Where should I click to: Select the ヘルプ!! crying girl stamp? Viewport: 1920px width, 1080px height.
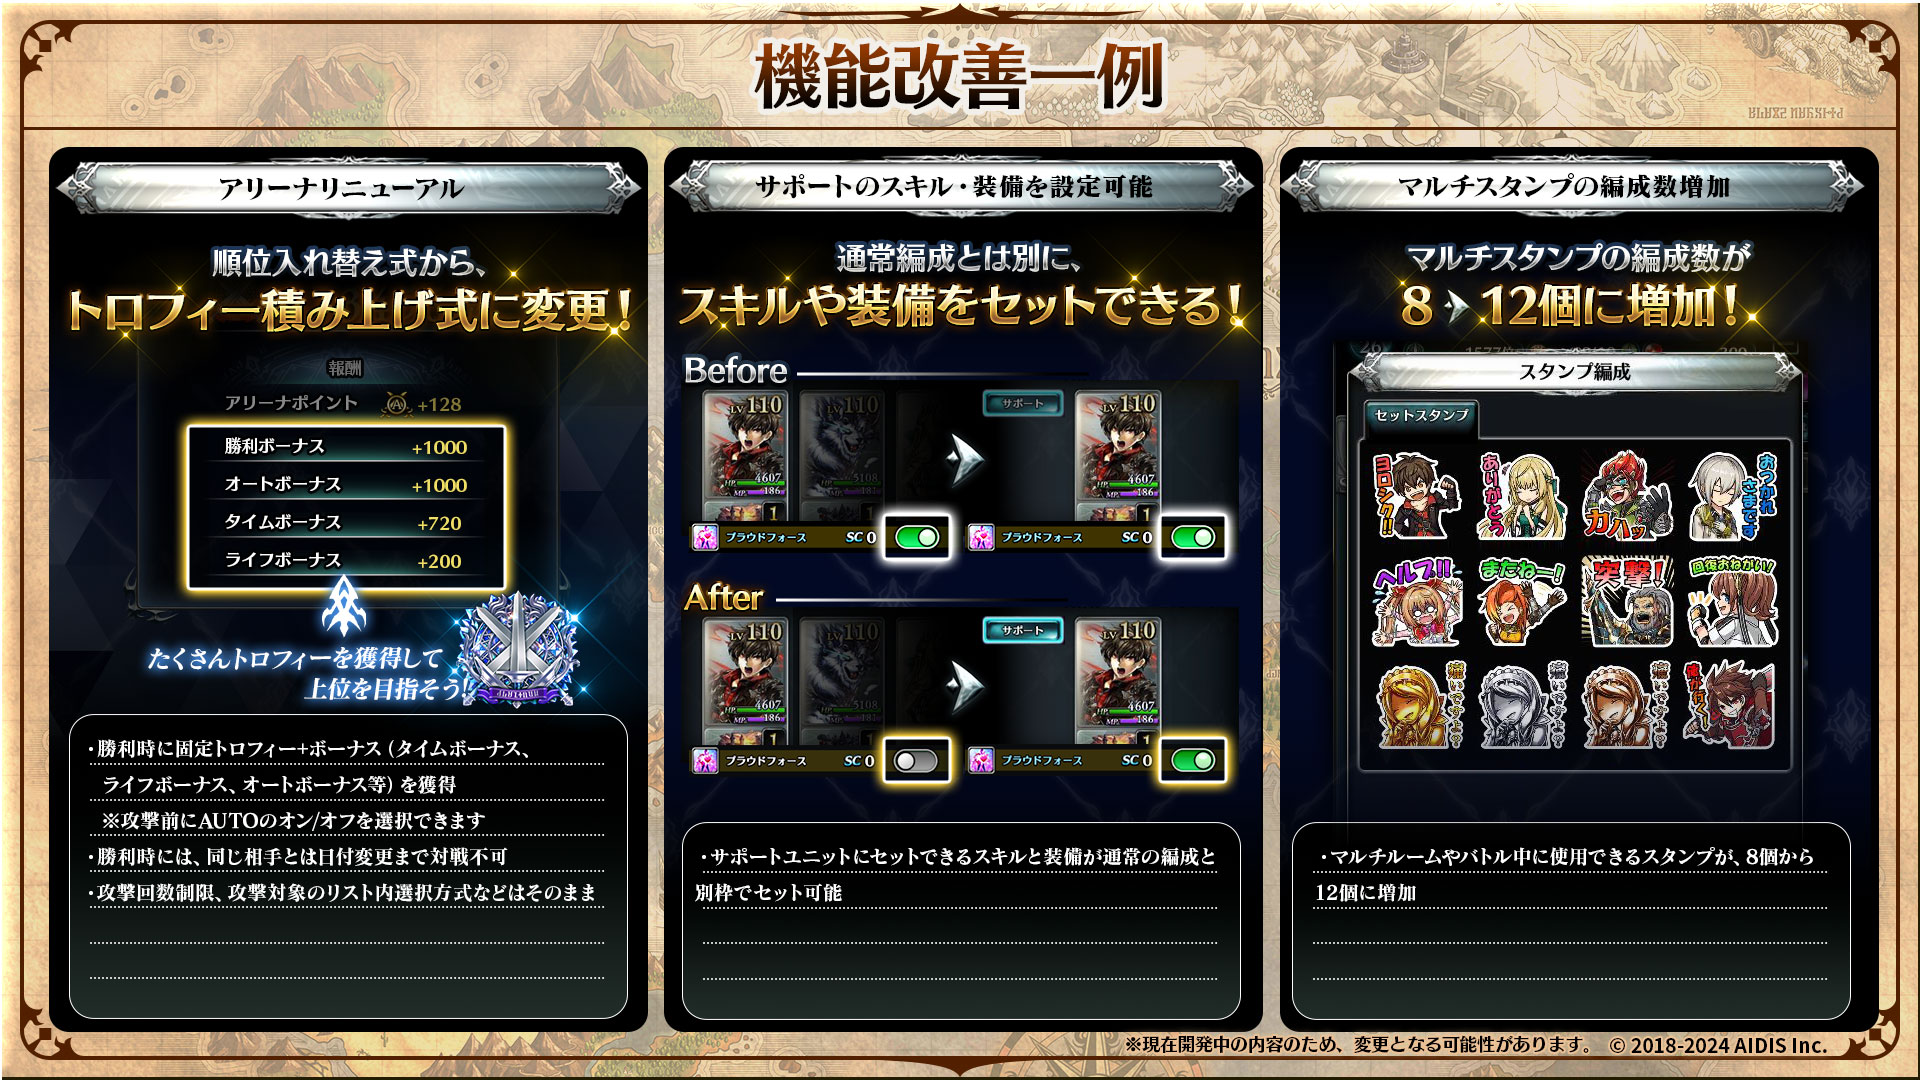point(1416,602)
